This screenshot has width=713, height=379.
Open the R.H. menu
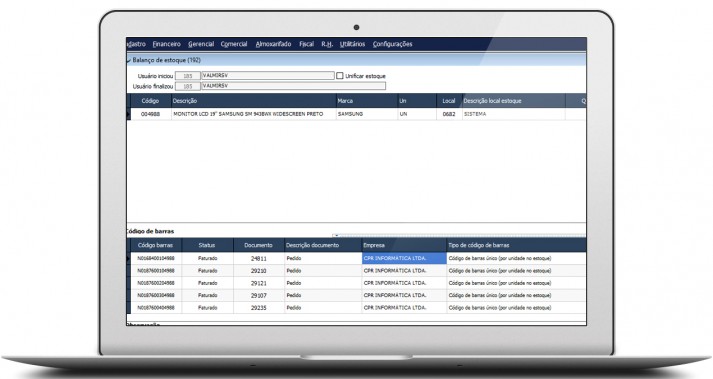[327, 44]
